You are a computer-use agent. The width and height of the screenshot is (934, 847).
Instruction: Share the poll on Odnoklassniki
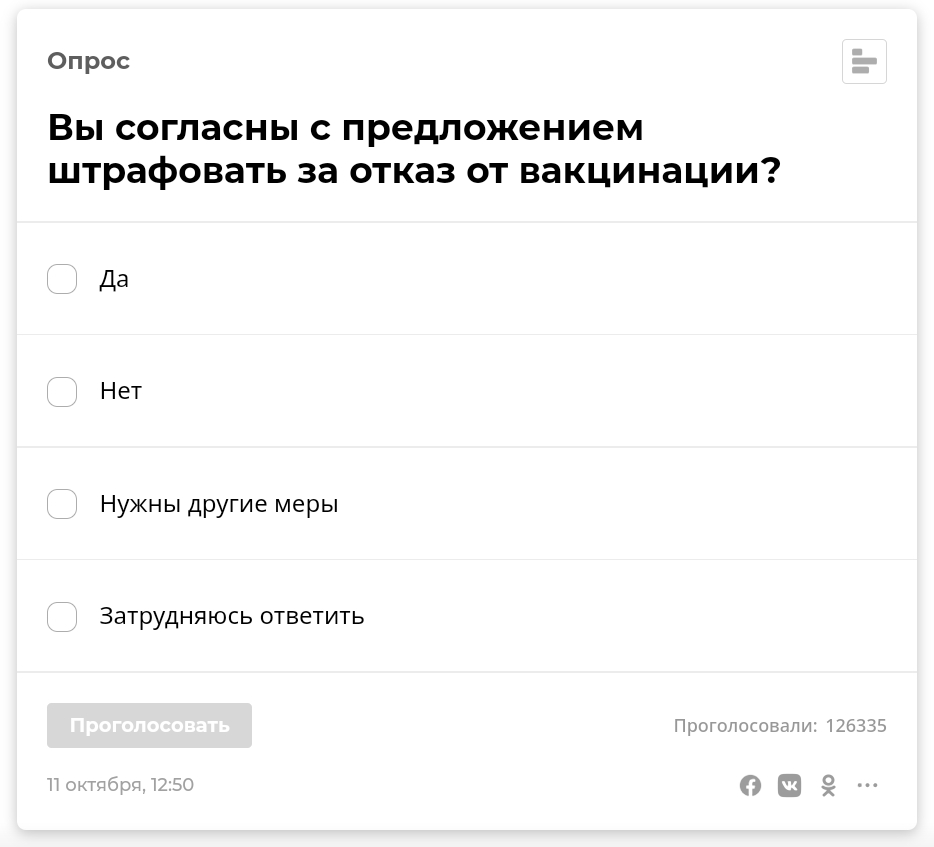[x=828, y=785]
